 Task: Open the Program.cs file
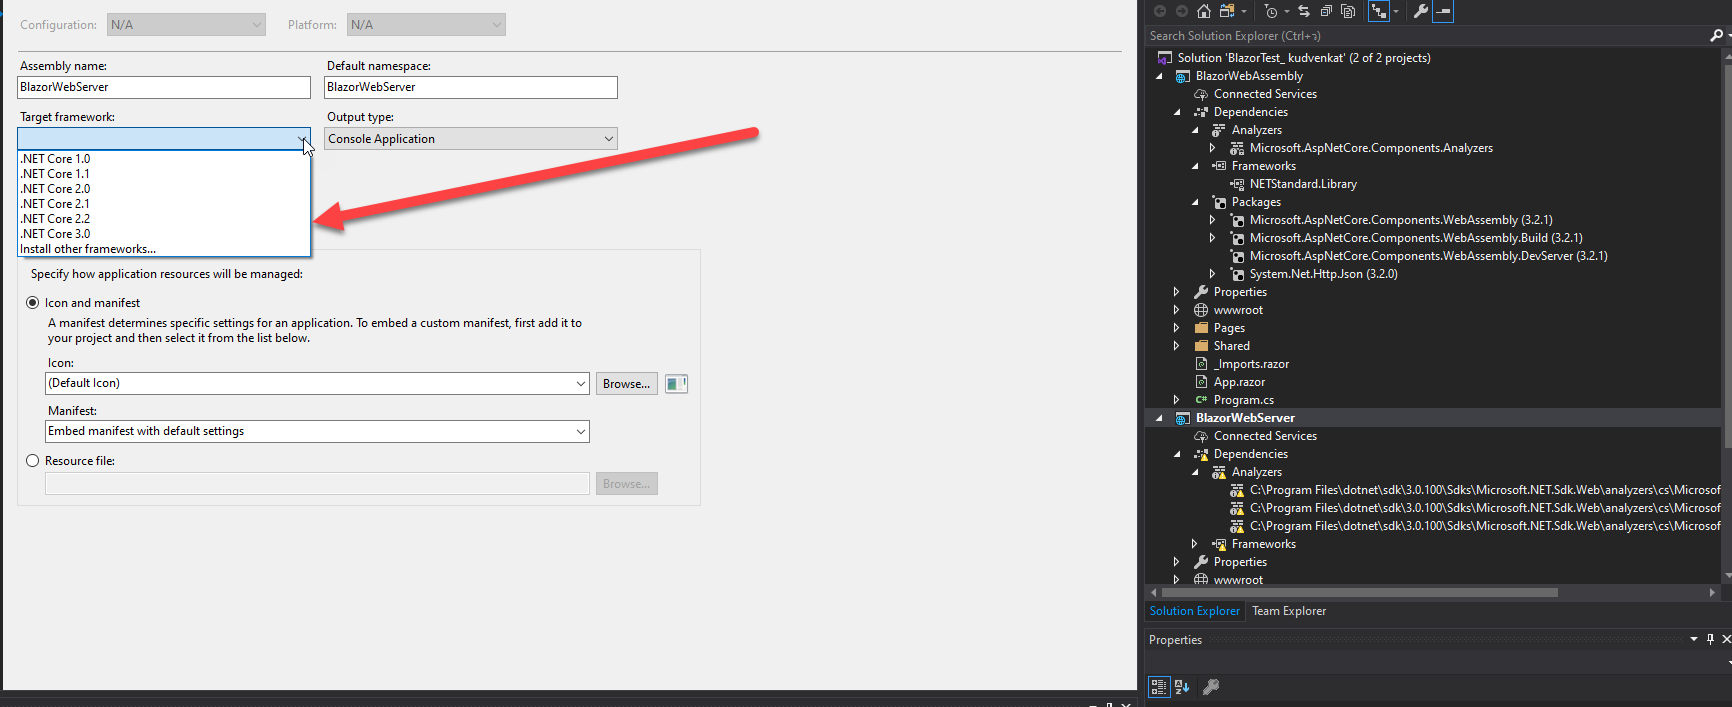pos(1243,400)
